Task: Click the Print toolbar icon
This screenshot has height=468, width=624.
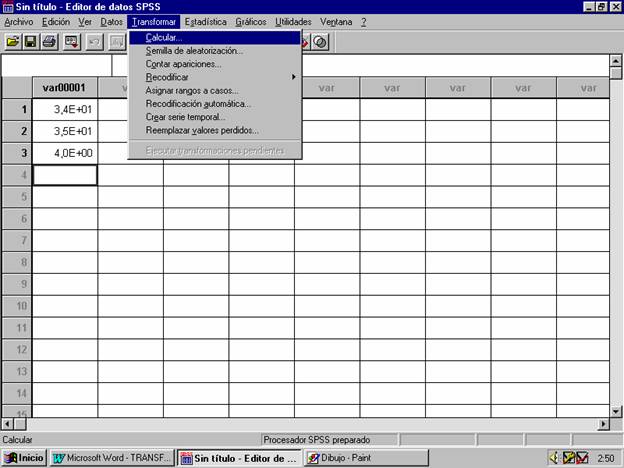Action: coord(49,42)
